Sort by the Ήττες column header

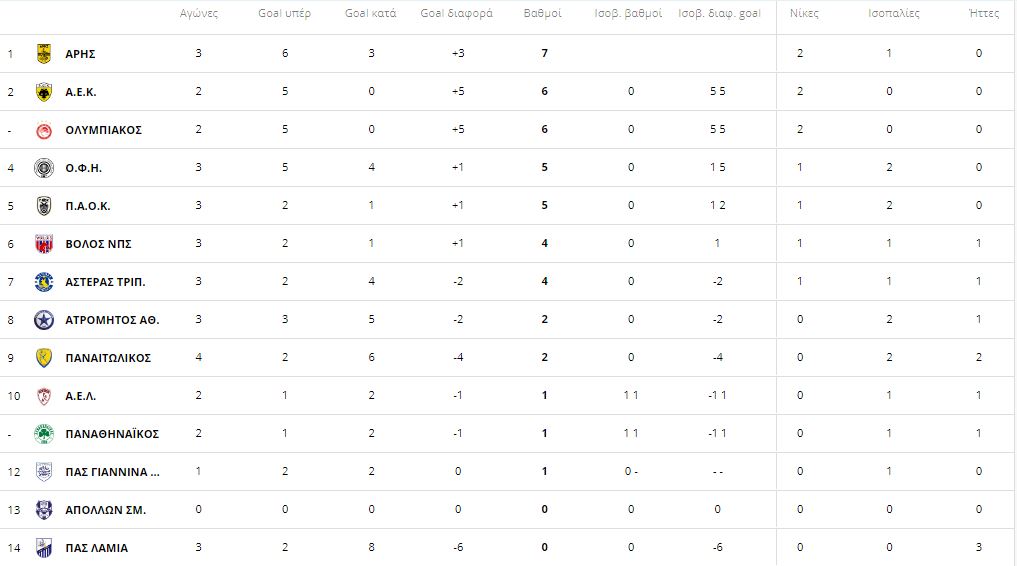[x=978, y=14]
